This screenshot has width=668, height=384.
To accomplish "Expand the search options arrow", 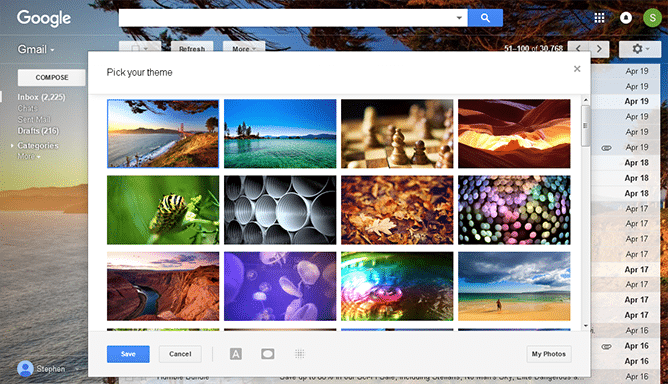I will tap(459, 18).
